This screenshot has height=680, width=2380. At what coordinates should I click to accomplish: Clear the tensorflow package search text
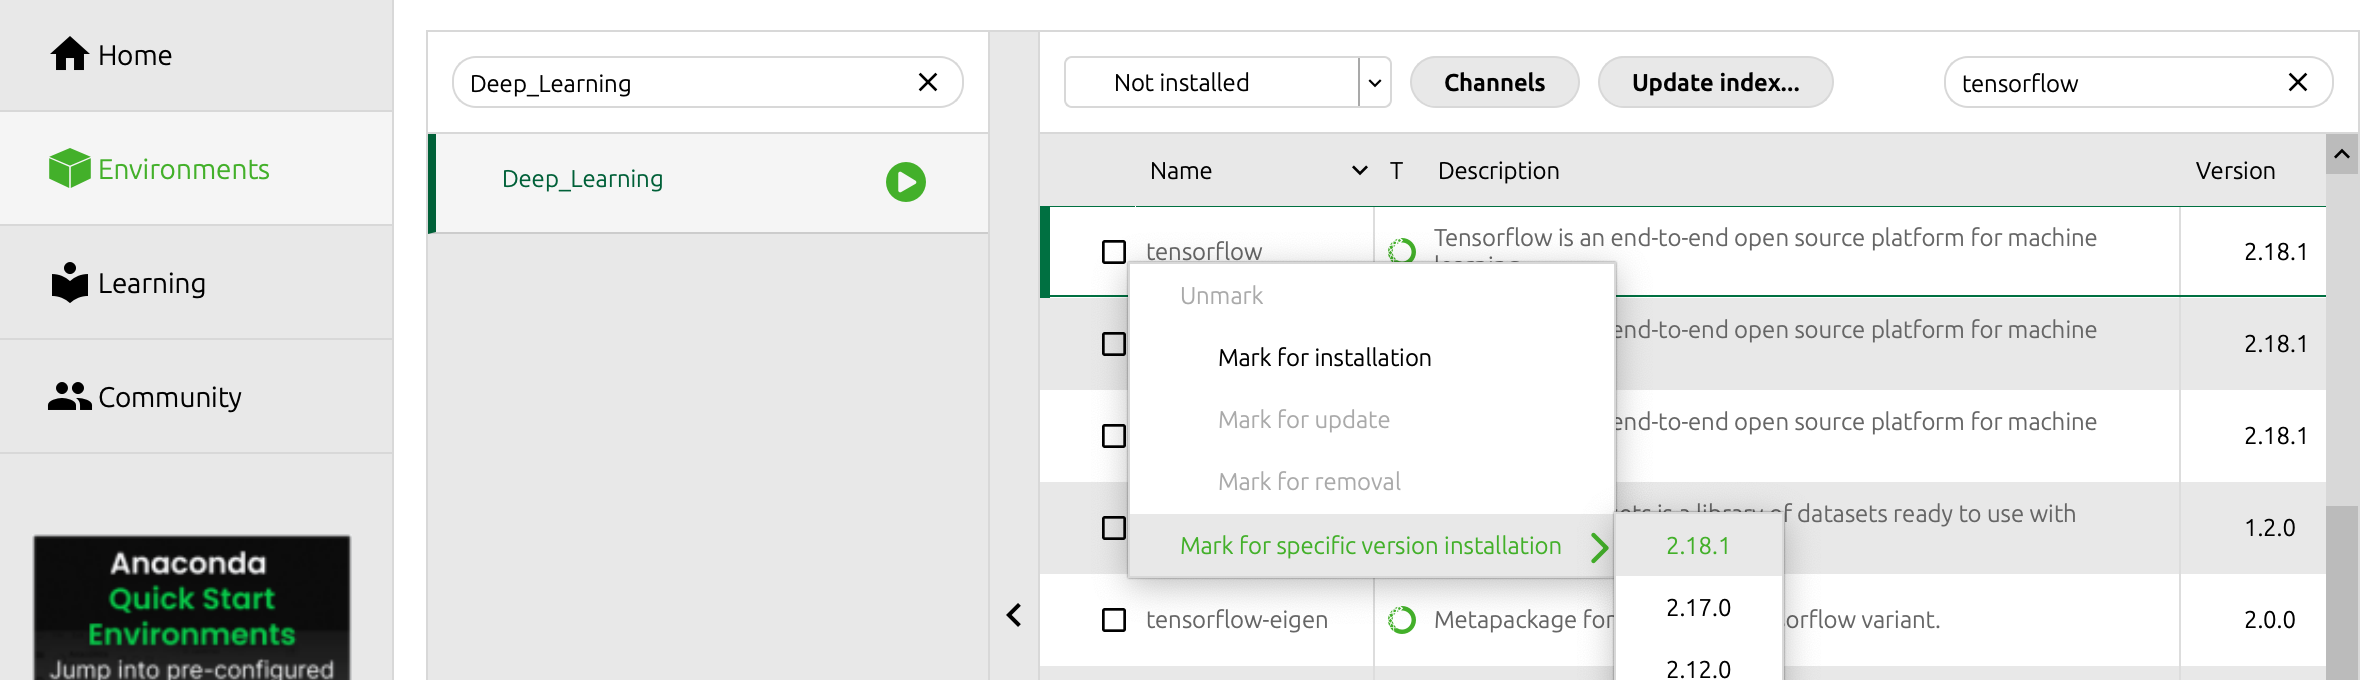pos(2297,82)
